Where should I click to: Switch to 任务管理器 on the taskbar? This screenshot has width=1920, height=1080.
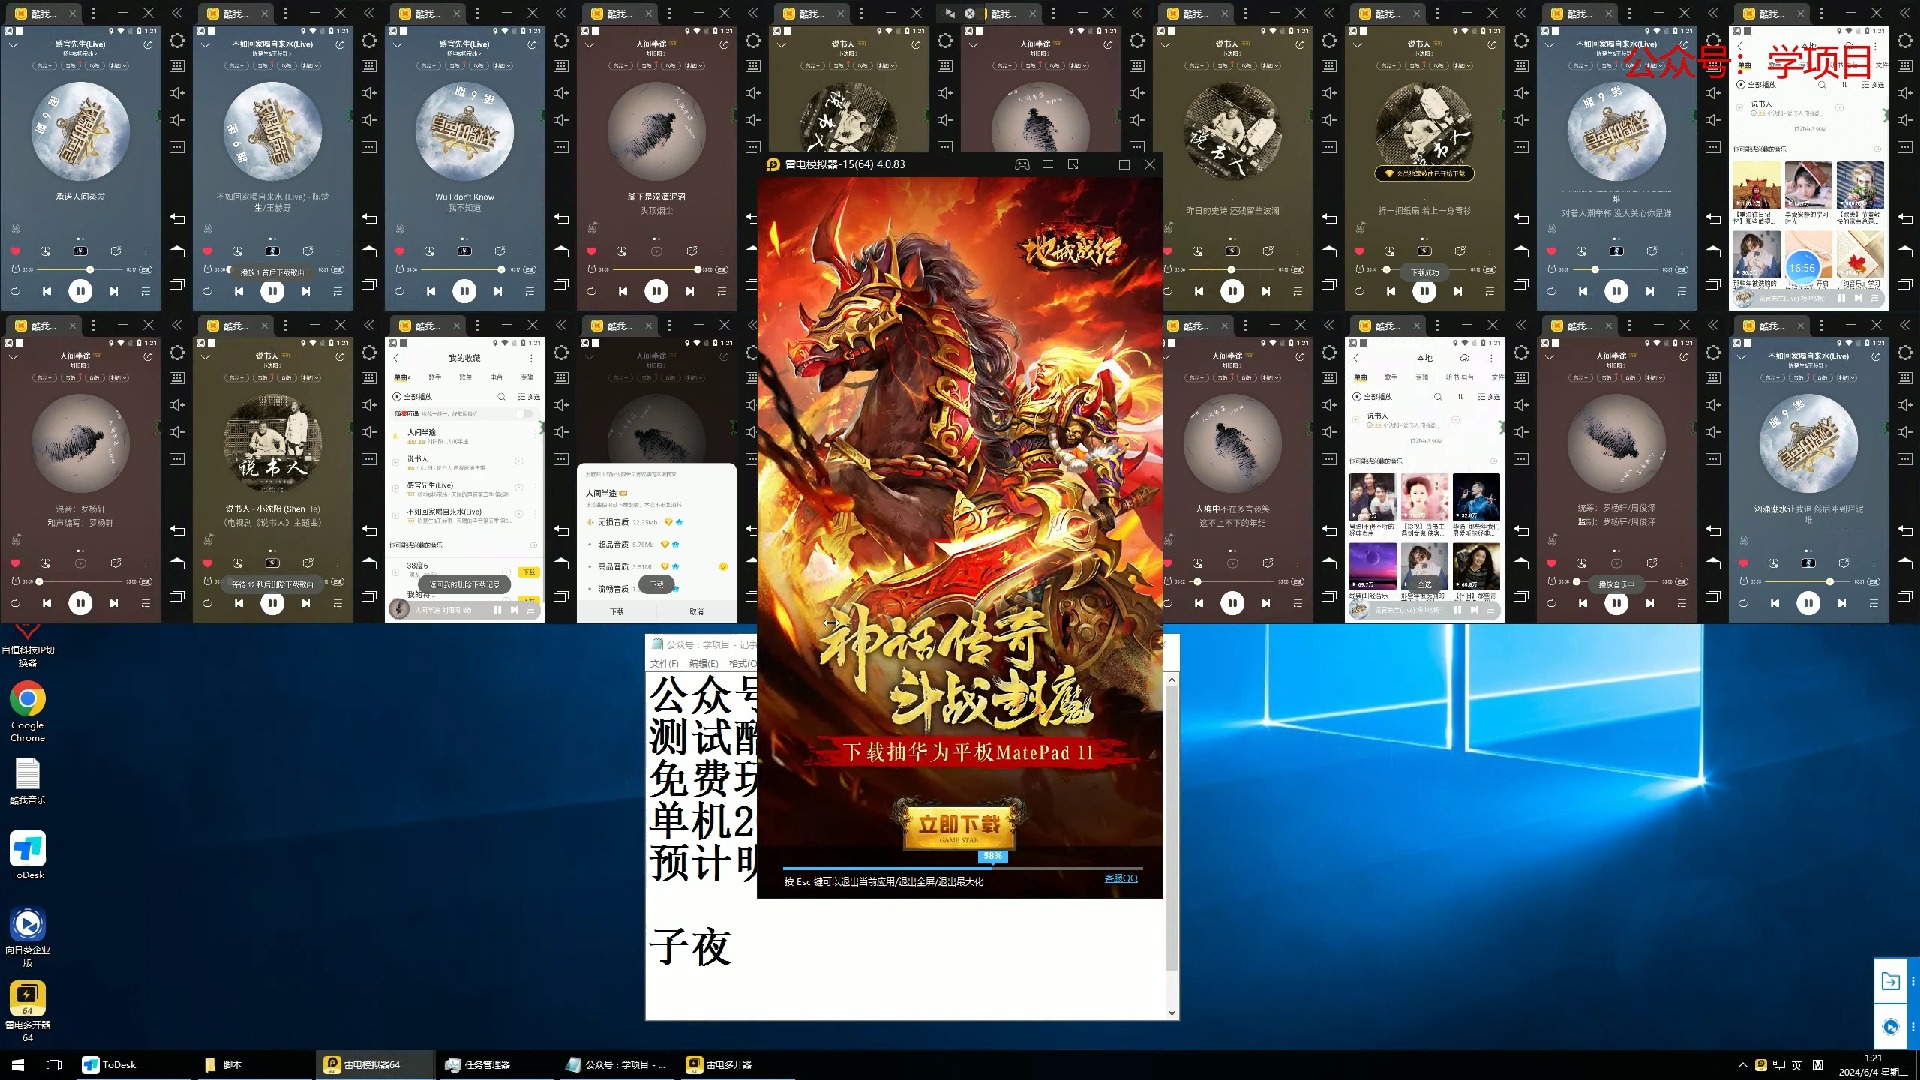(x=478, y=1065)
